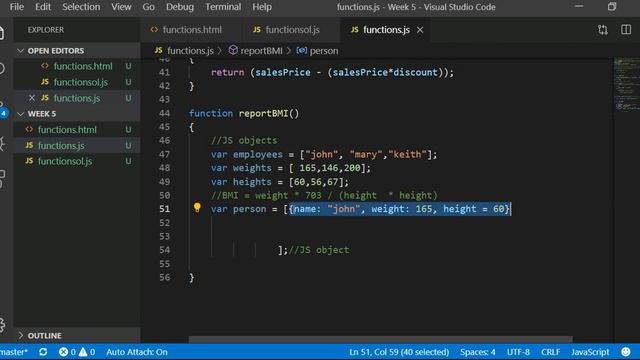Click the "//JS objects" comment
640x360 pixels.
click(x=244, y=140)
